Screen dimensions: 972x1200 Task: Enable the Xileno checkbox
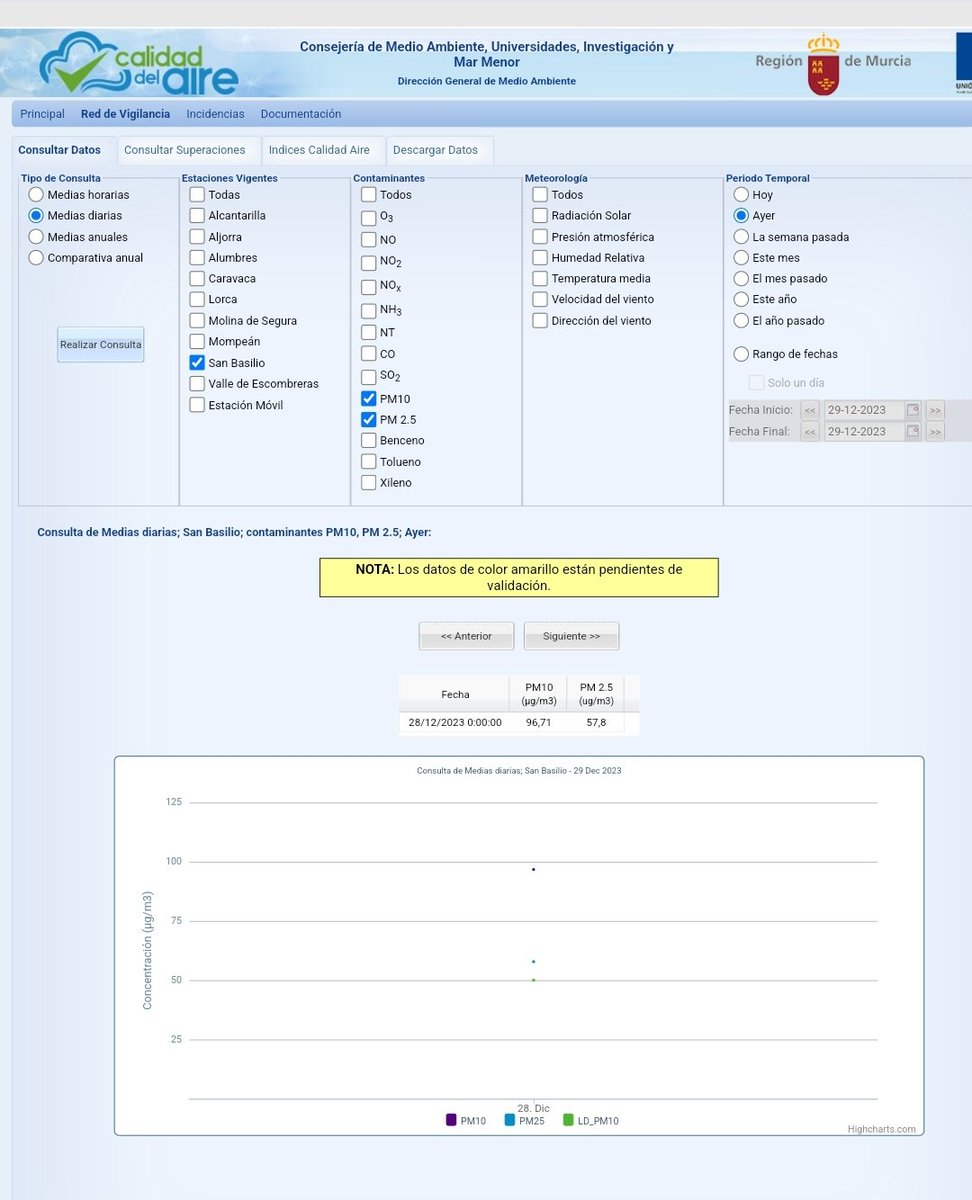[x=369, y=483]
